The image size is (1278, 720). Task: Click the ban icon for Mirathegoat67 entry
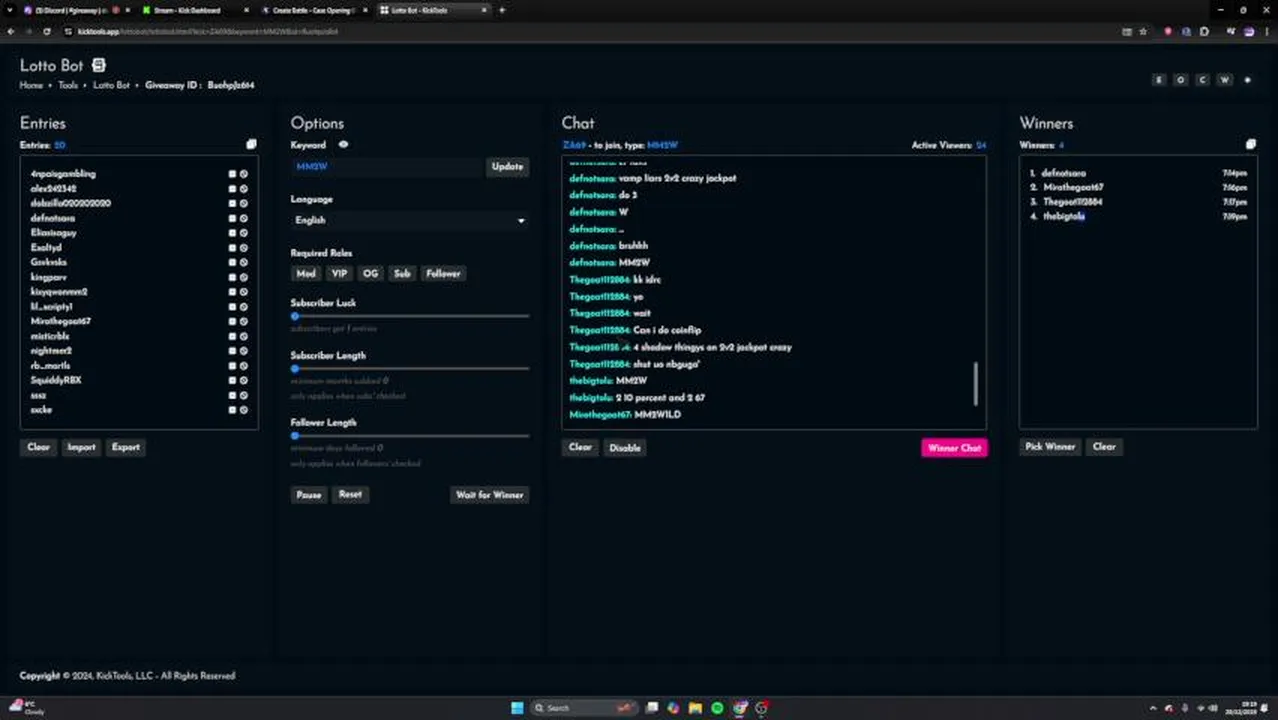click(243, 321)
